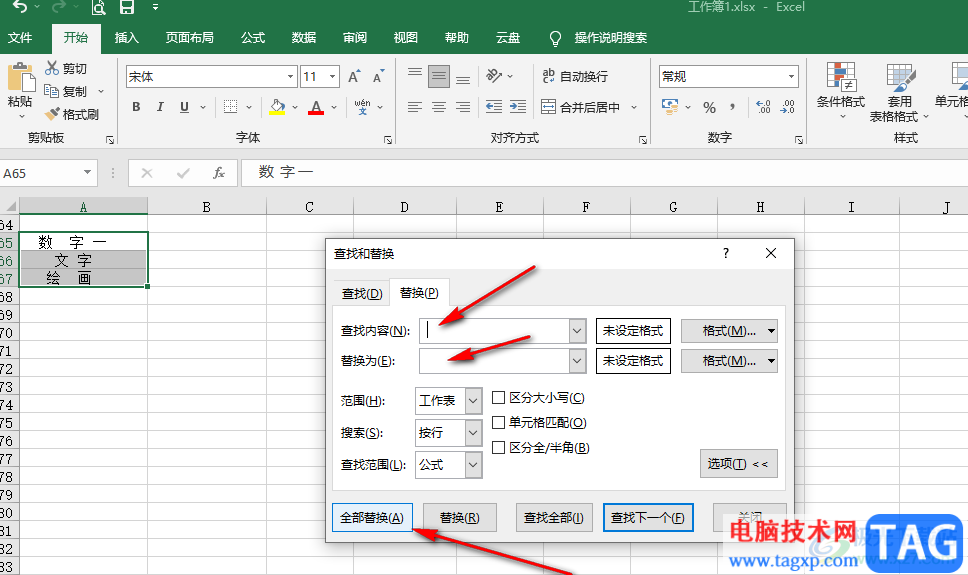Expand the Replace with history dropdown
Screen dimensions: 968x575
tap(577, 361)
